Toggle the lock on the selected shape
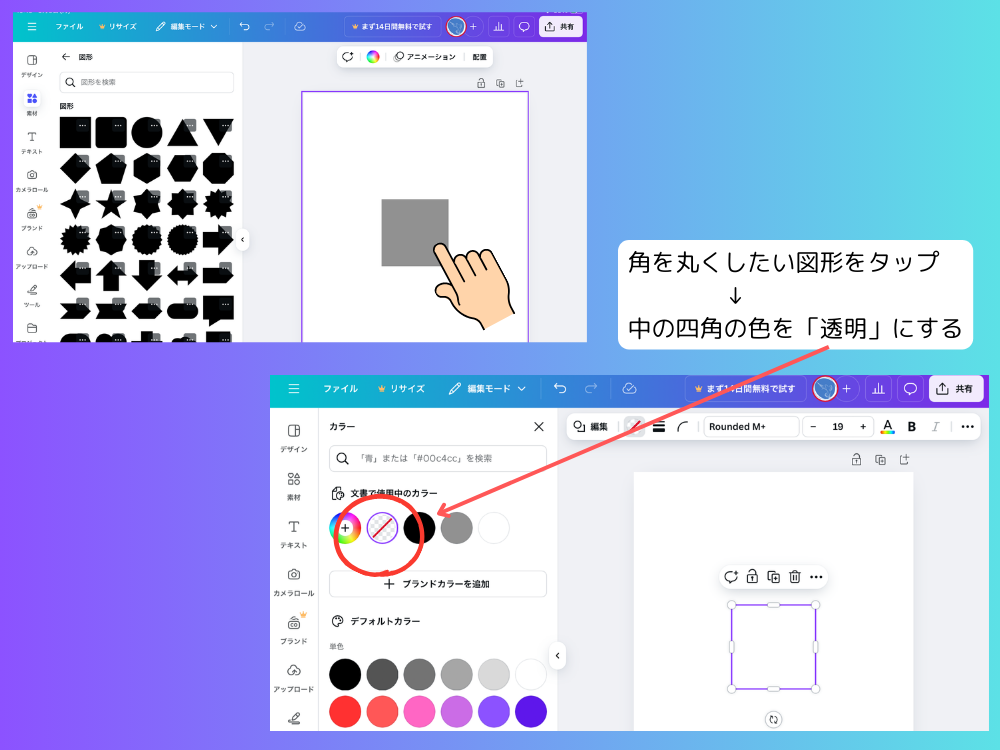The image size is (1000, 750). tap(751, 576)
